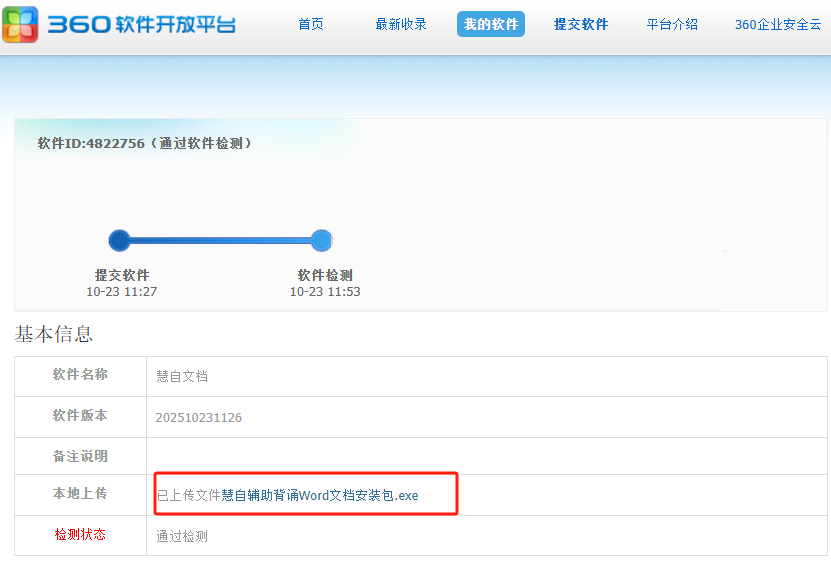Click the red 检测状态 label

[x=80, y=535]
